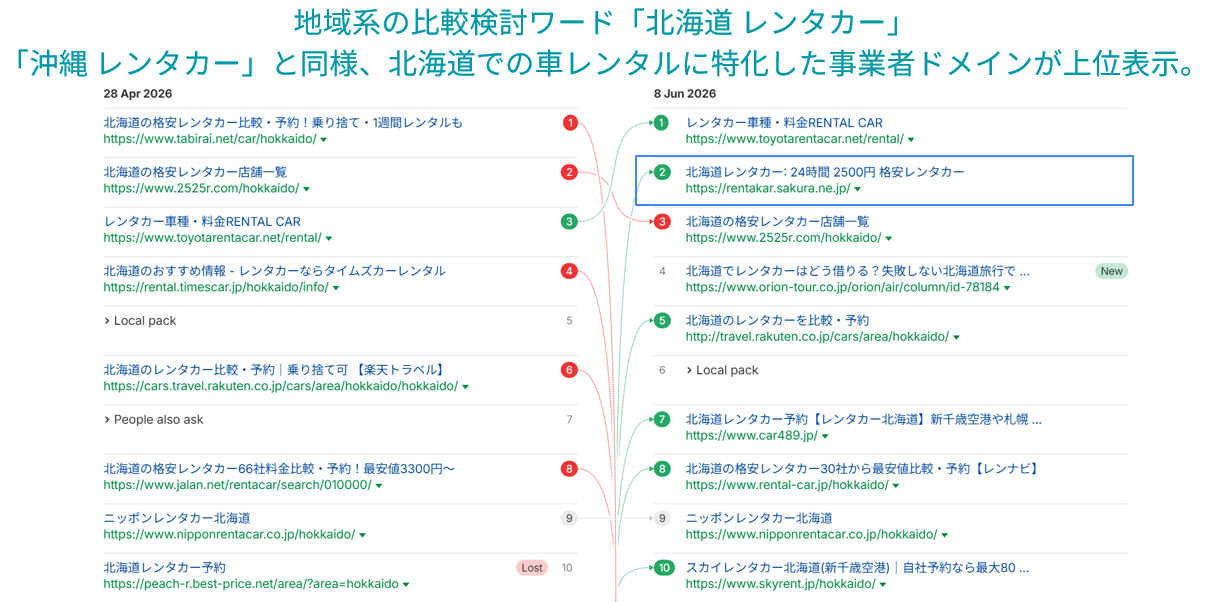Open left column レンタカー車種・料金RENTAL CAR title

click(x=202, y=222)
